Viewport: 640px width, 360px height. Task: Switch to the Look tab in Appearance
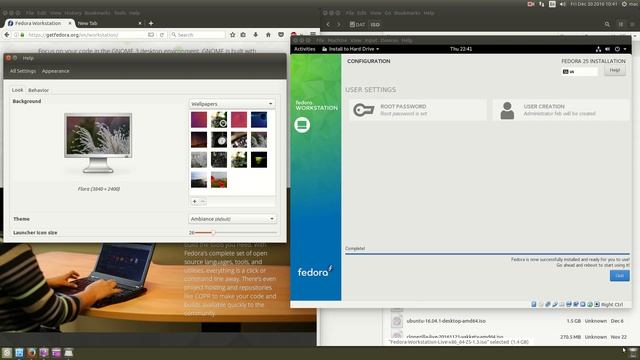click(x=17, y=90)
